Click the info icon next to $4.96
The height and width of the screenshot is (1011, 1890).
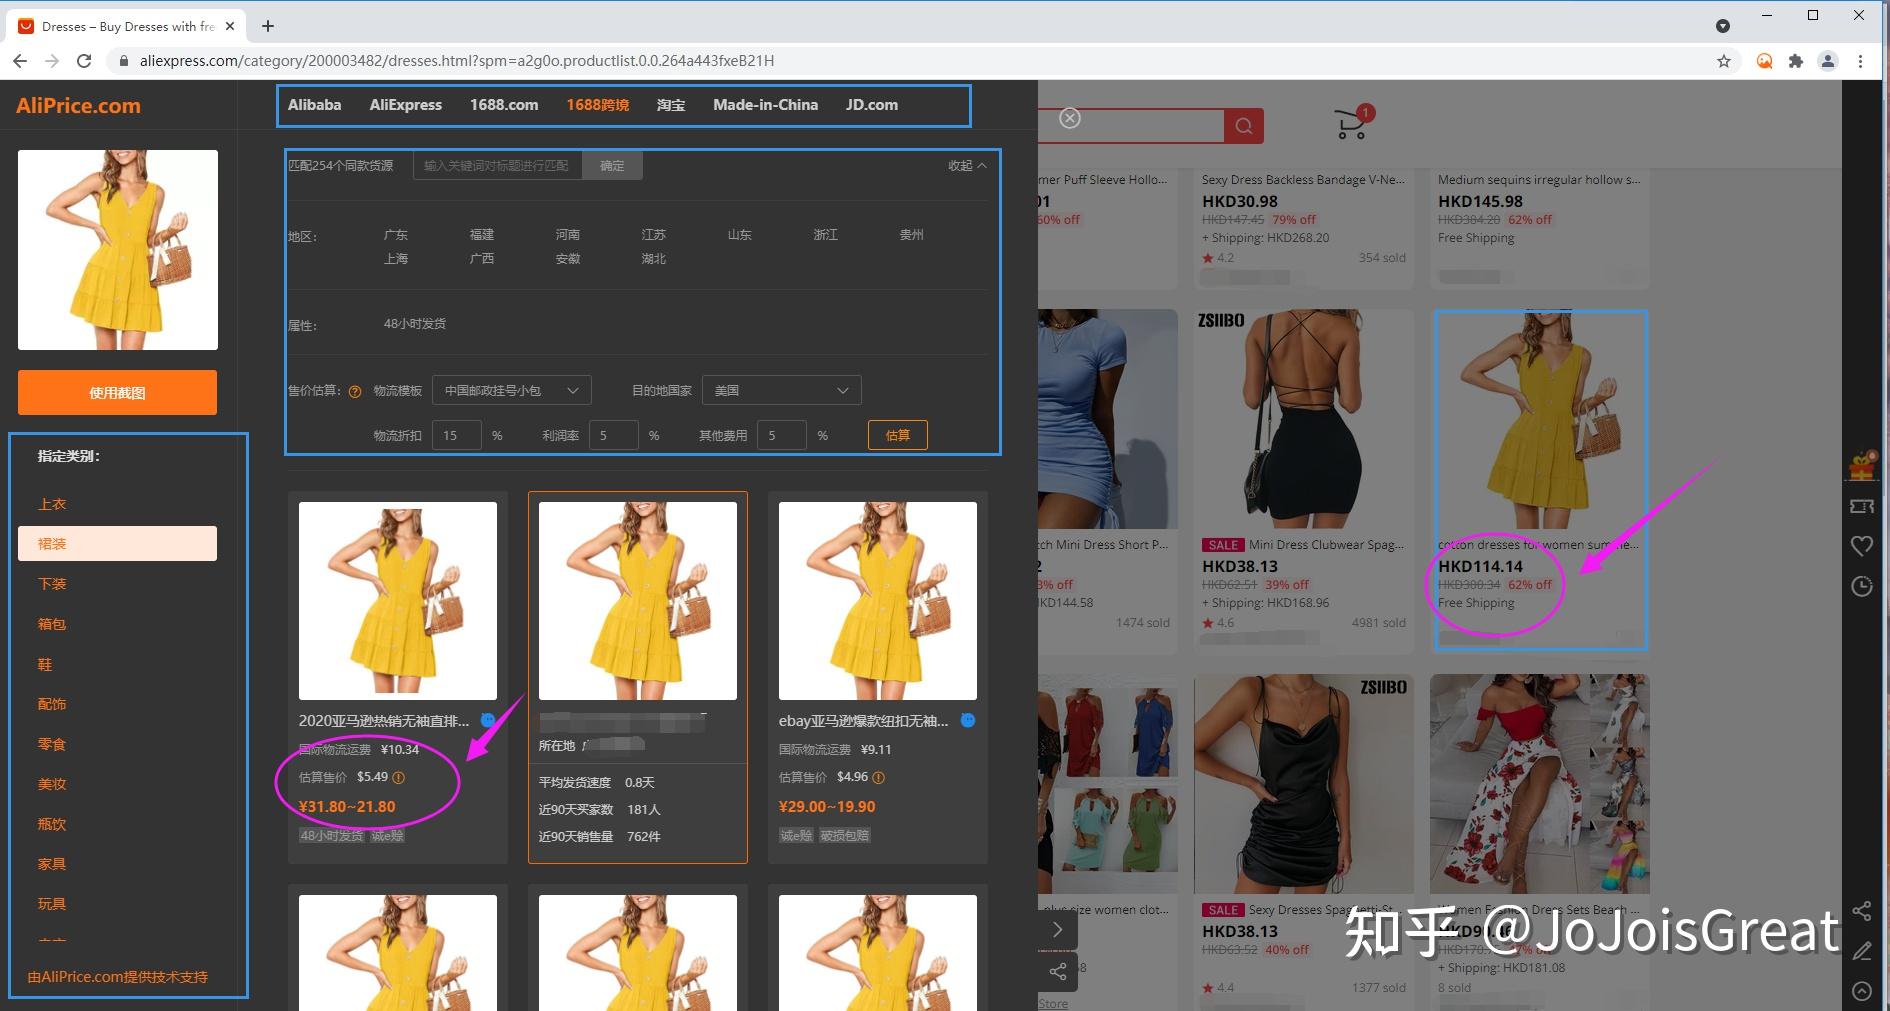[x=879, y=778]
